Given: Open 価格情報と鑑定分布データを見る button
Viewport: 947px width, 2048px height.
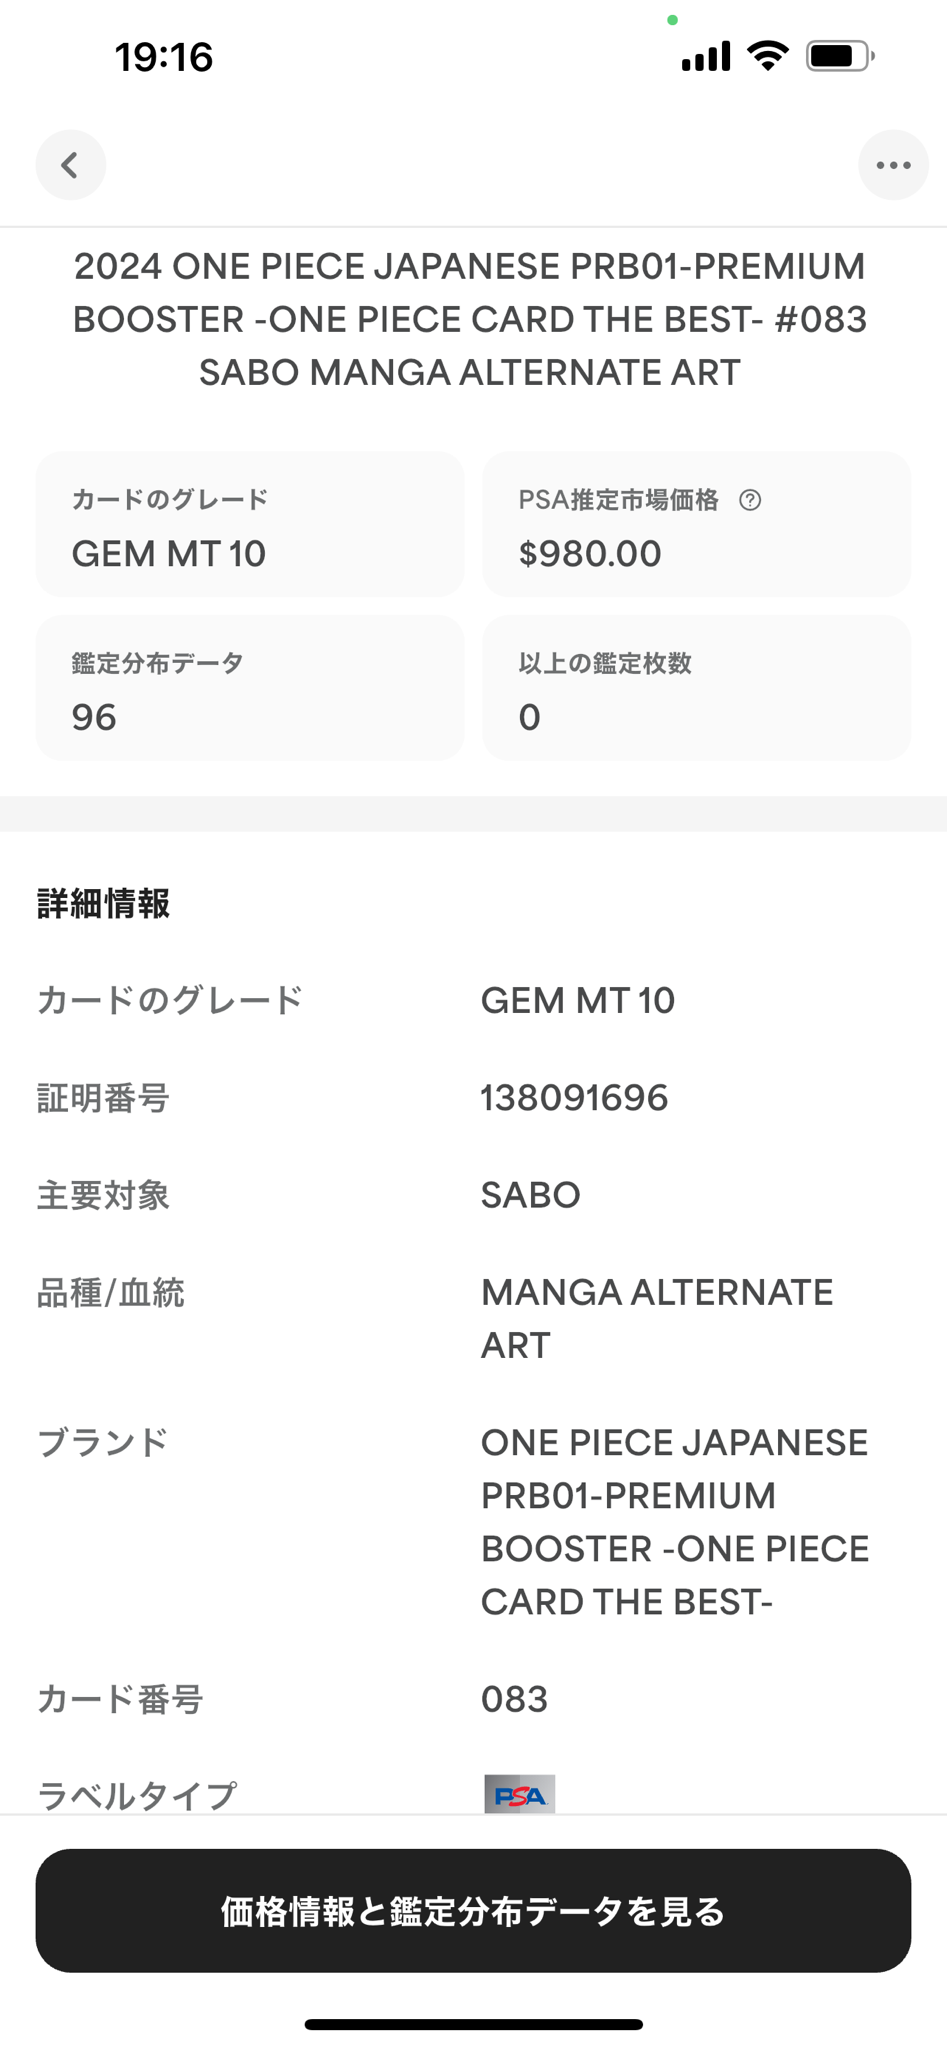Looking at the screenshot, I should [x=473, y=1910].
